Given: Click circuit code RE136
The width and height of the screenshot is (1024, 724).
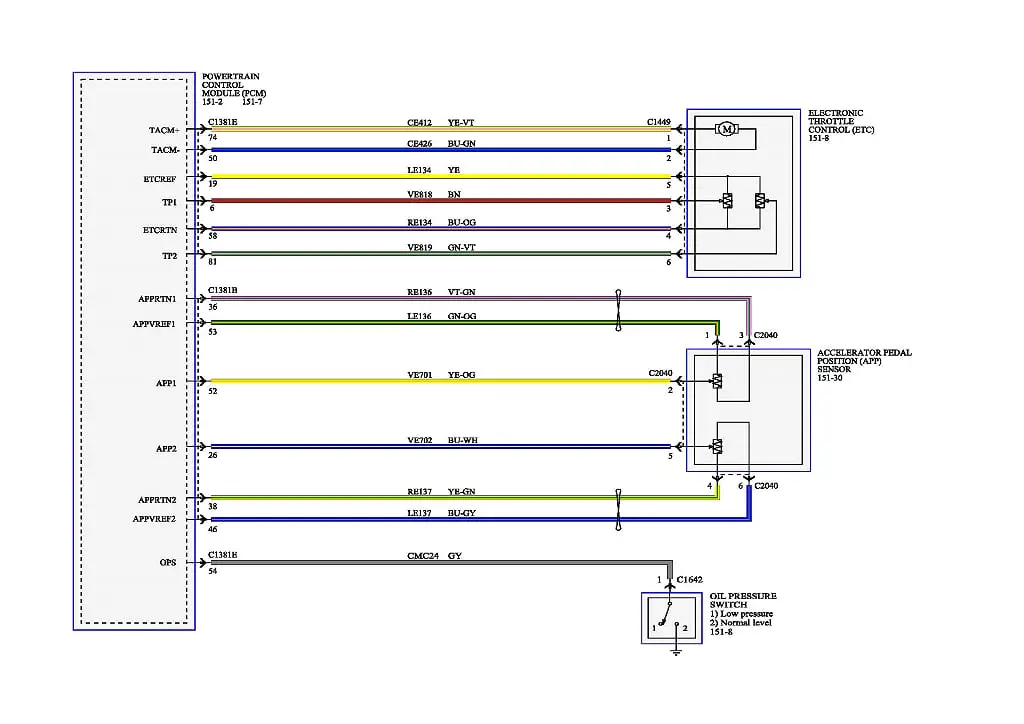Looking at the screenshot, I should point(419,292).
